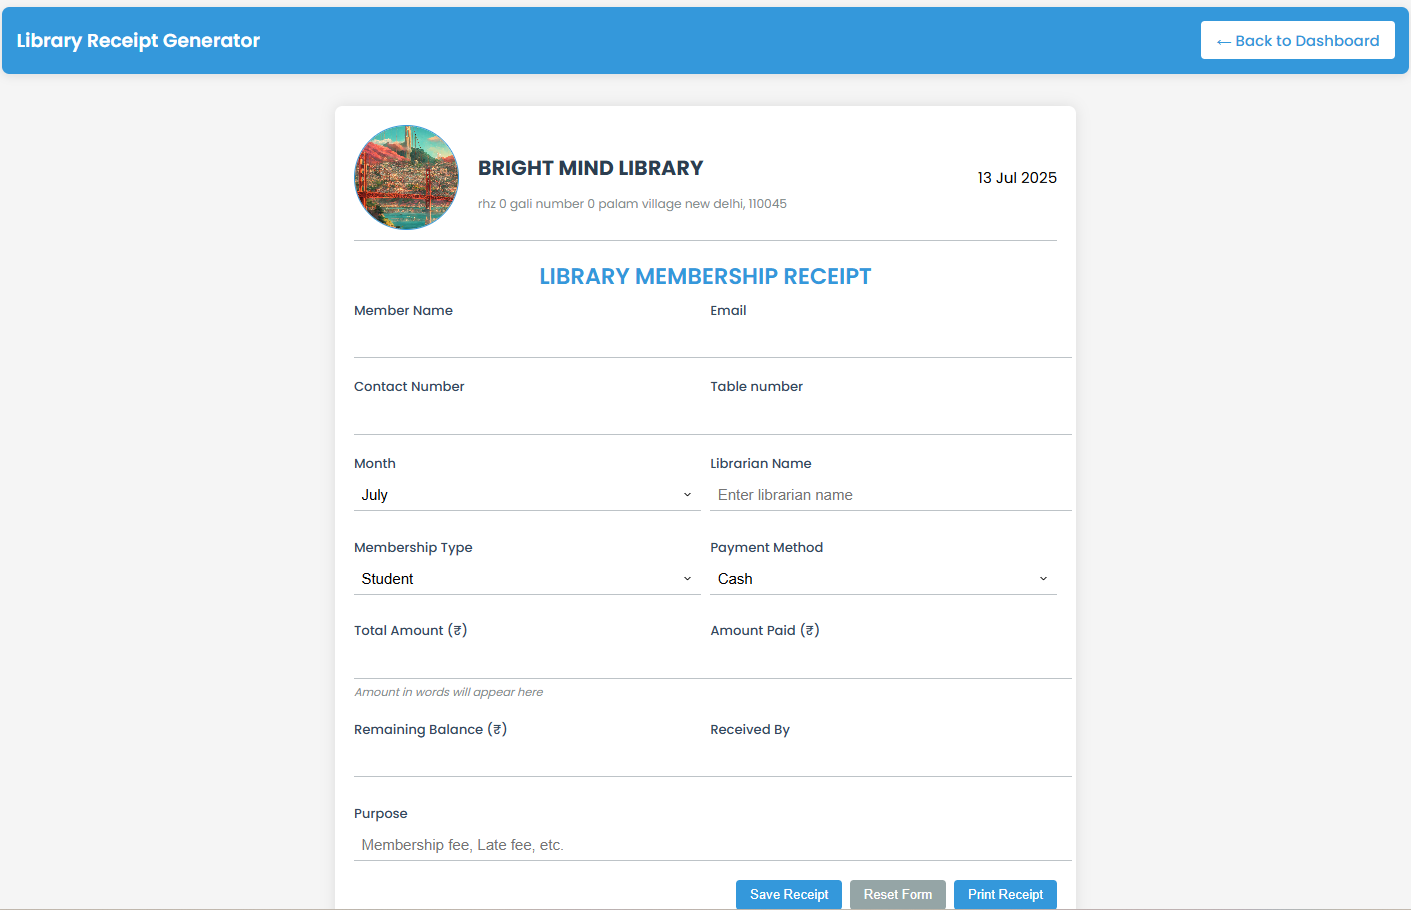Click the Month dropdown chevron arrow
Image resolution: width=1411 pixels, height=910 pixels.
tap(688, 494)
